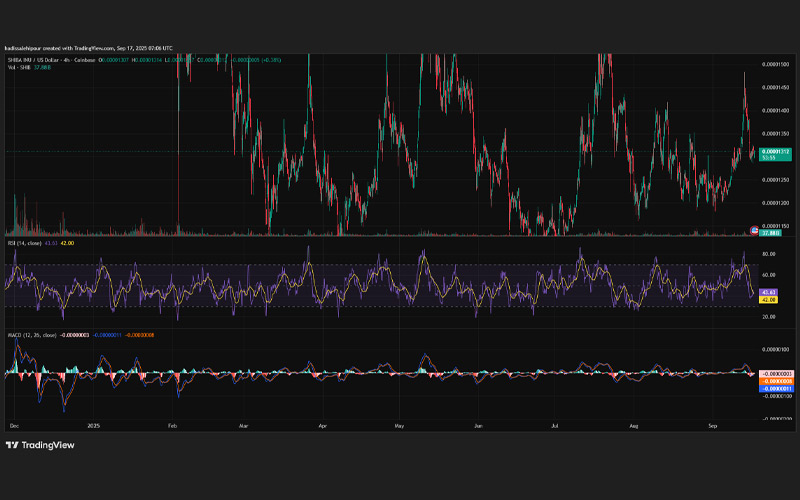Click the blue MACD value tag -0.00000011

(777, 388)
